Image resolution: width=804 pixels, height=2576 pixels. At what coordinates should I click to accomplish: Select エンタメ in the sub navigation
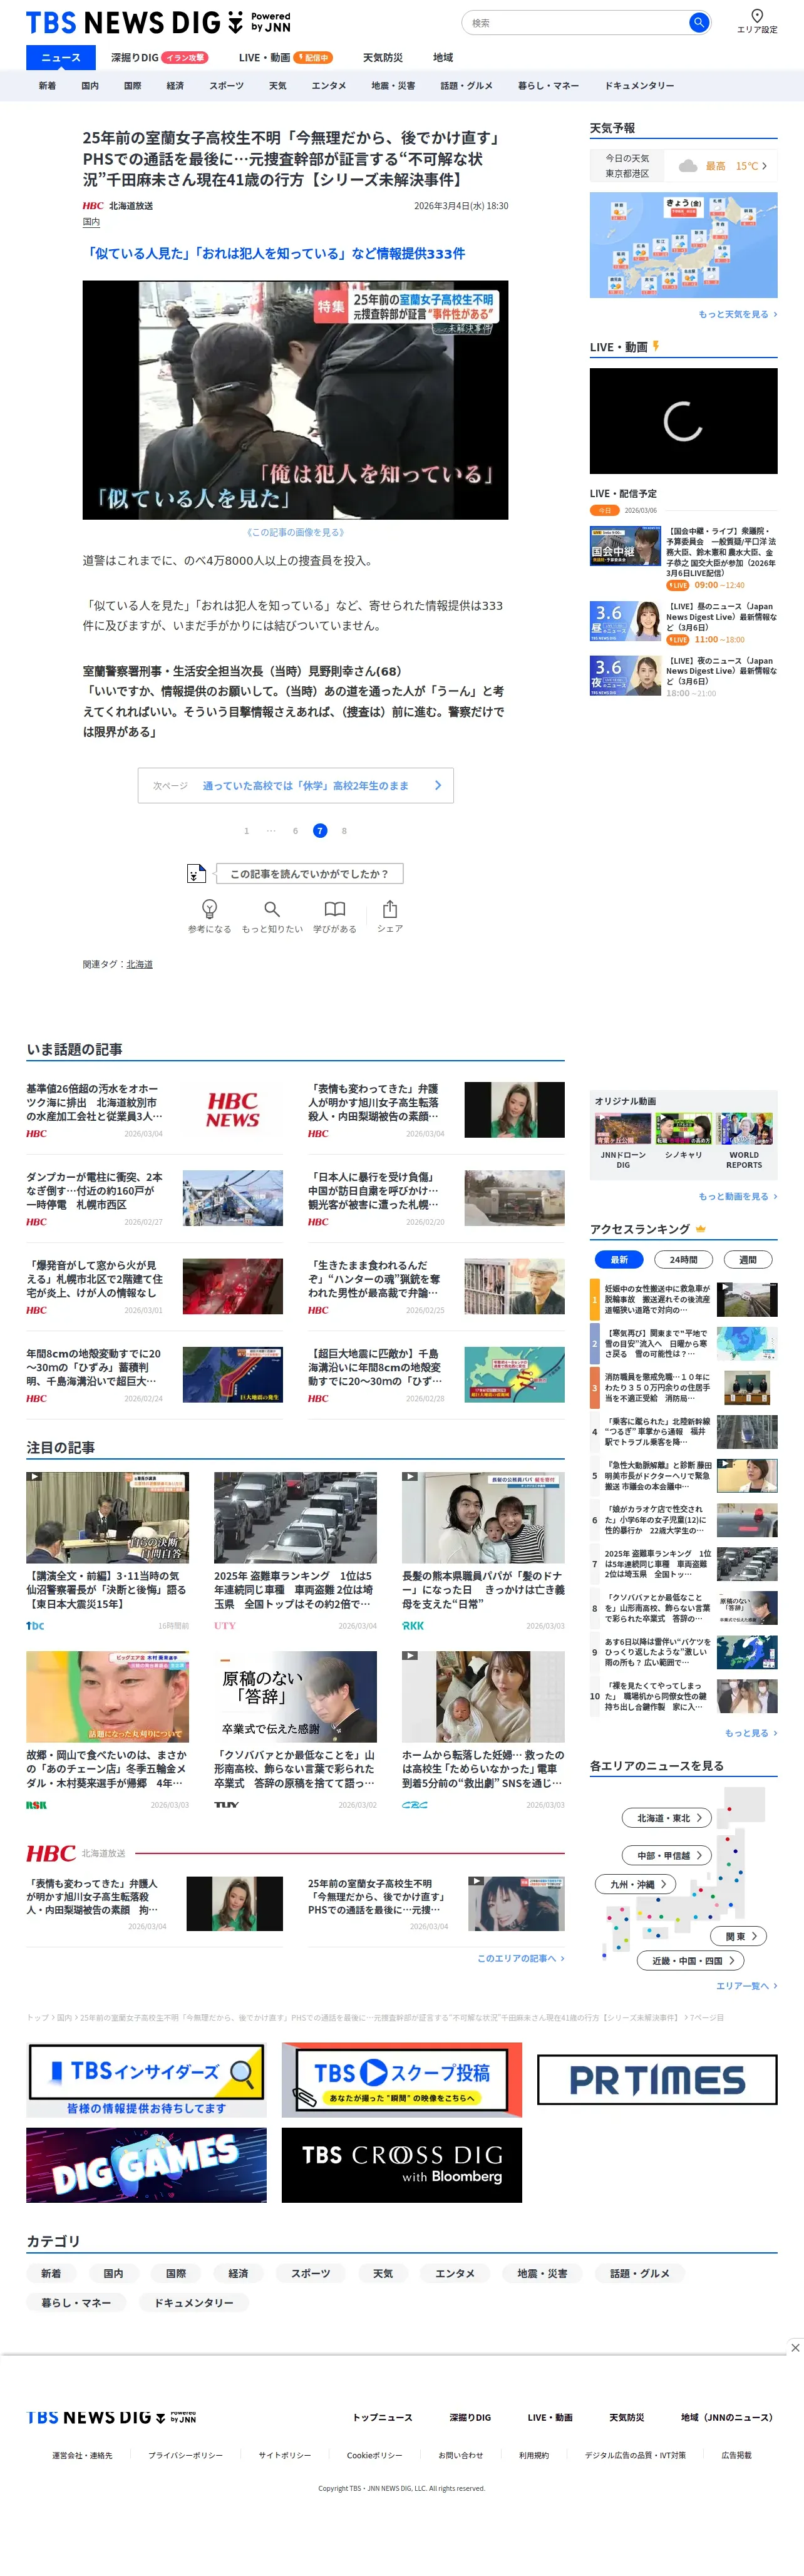[x=329, y=85]
